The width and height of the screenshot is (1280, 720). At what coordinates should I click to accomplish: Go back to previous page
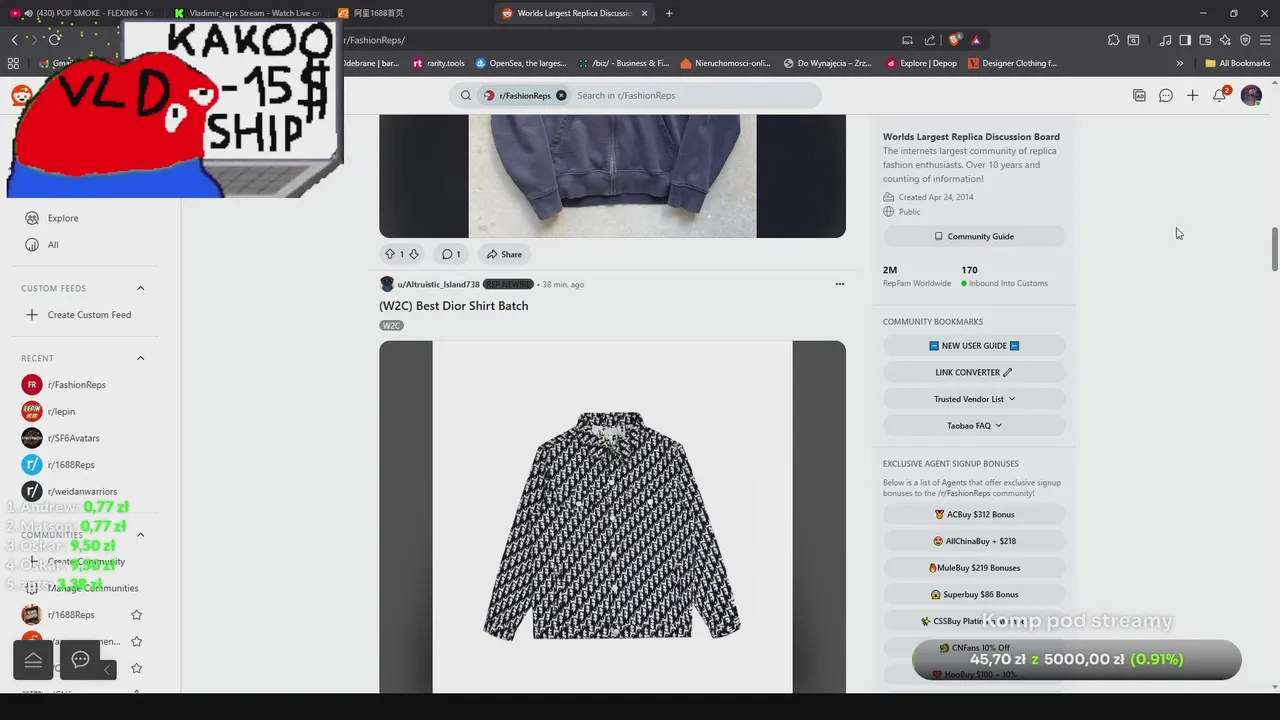14,39
